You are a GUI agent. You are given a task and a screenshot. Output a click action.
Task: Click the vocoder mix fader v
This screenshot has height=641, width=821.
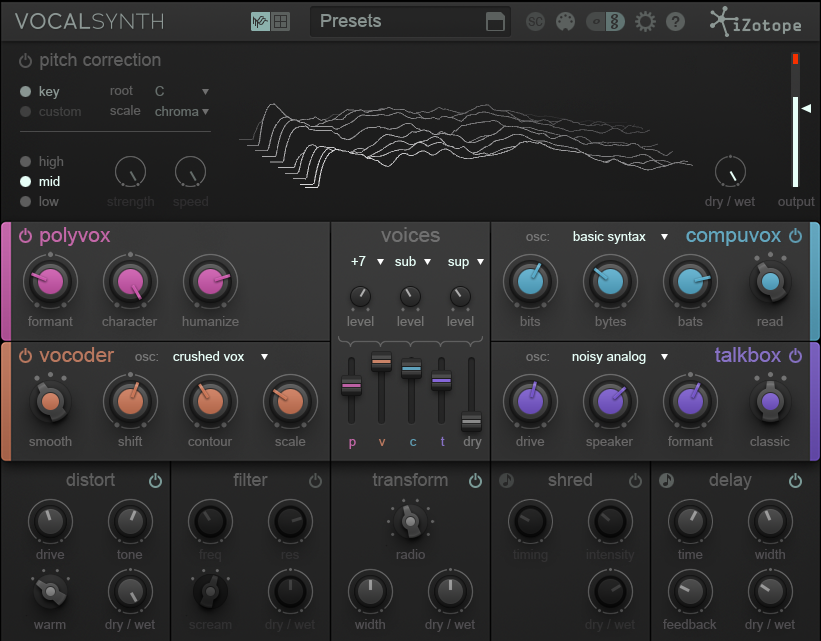coord(381,361)
